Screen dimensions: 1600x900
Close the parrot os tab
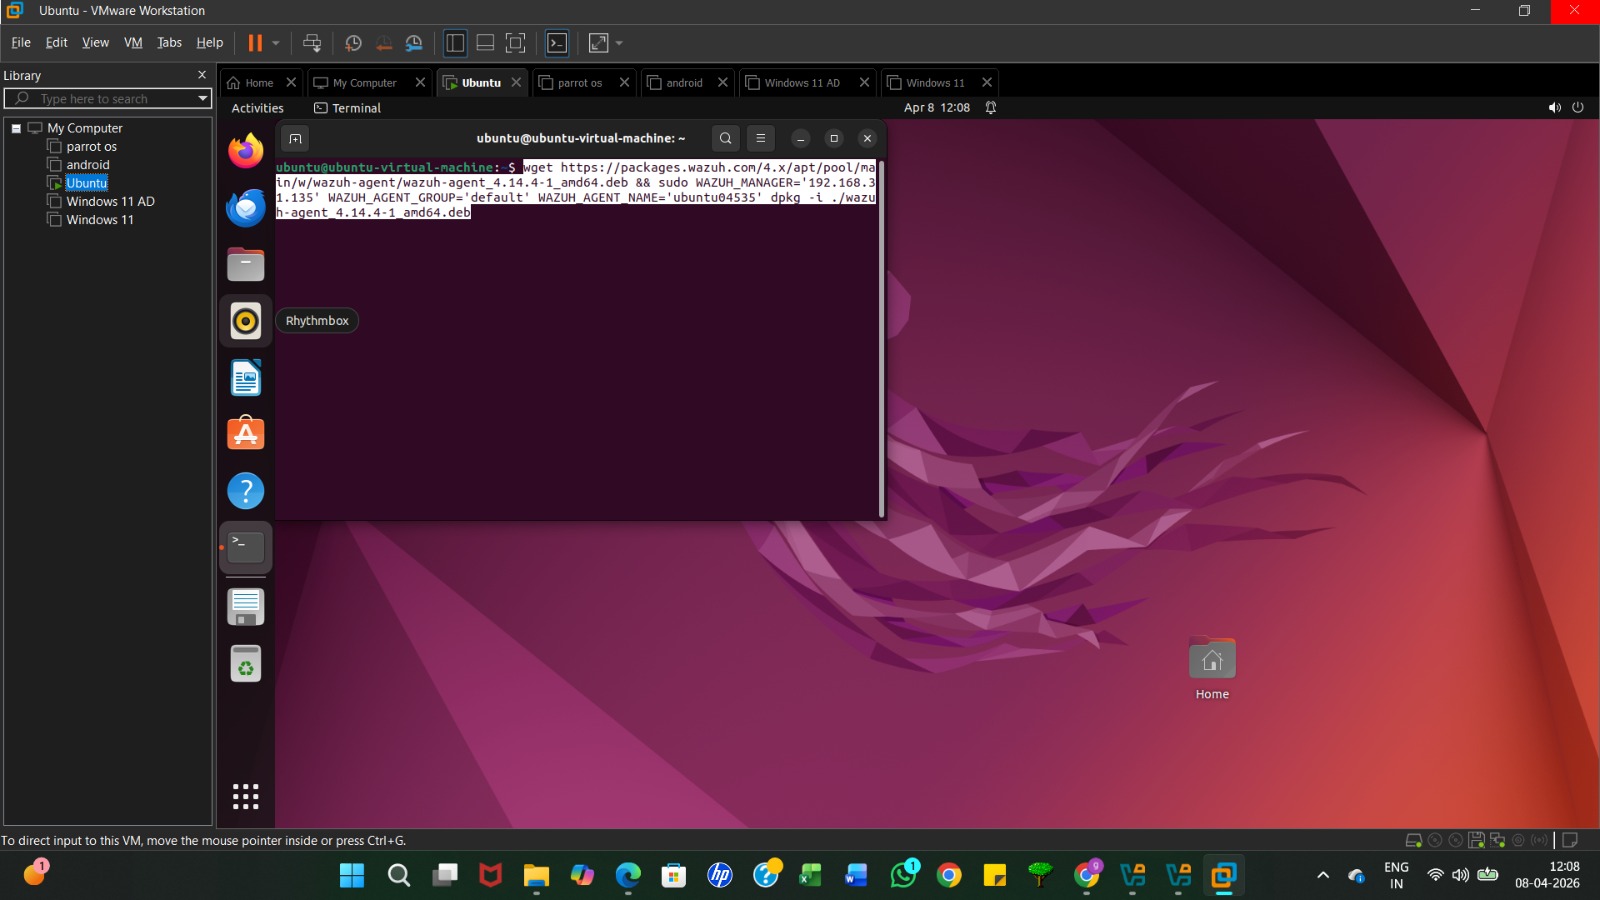[624, 82]
